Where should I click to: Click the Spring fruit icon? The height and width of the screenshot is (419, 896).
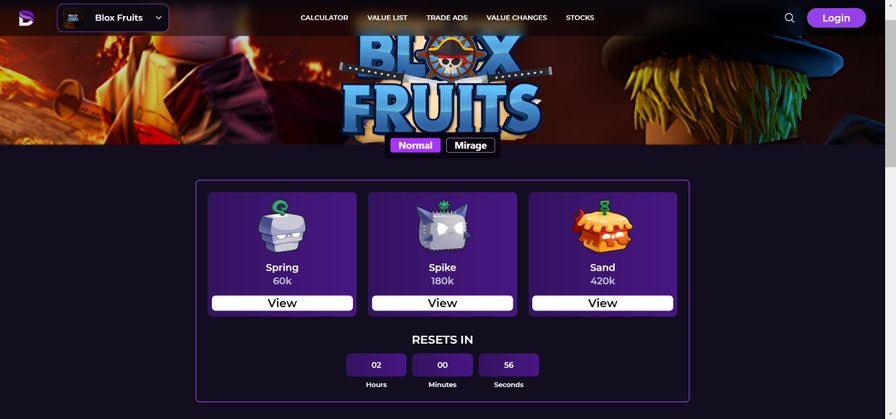pyautogui.click(x=282, y=227)
